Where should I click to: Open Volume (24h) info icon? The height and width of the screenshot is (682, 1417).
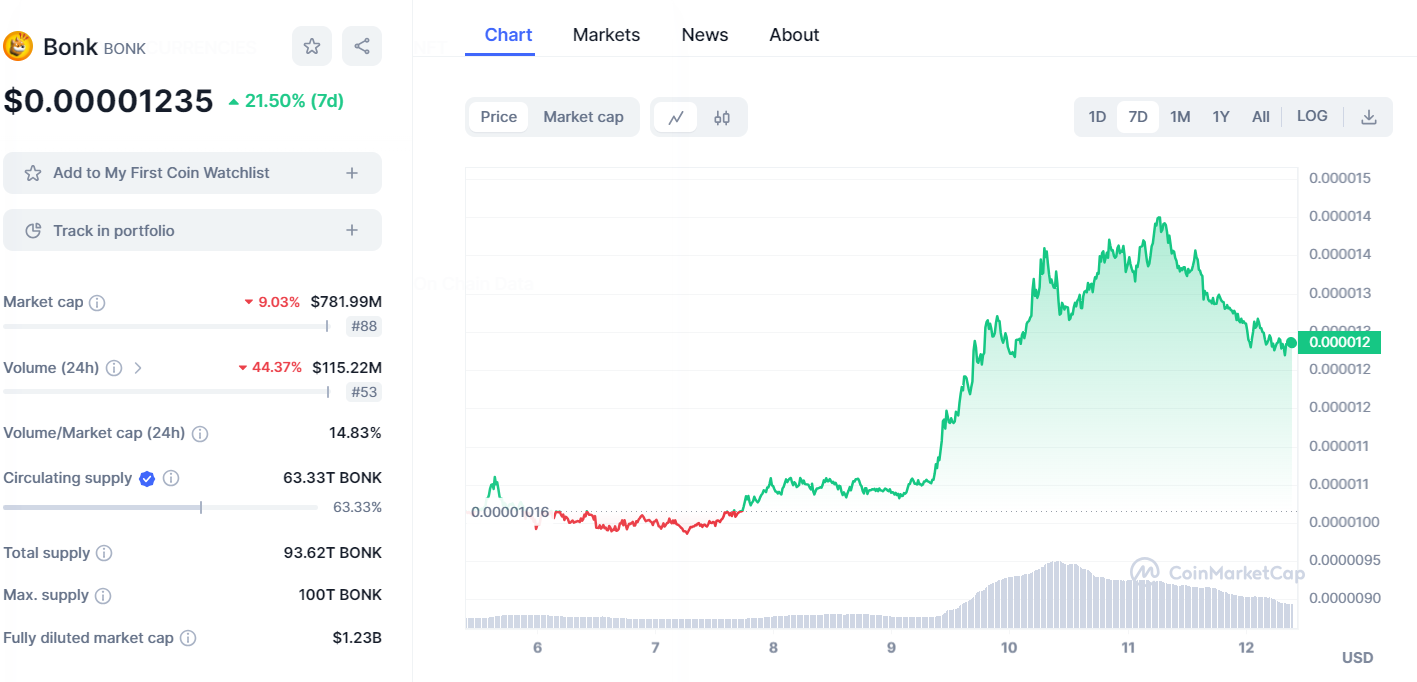coord(114,368)
